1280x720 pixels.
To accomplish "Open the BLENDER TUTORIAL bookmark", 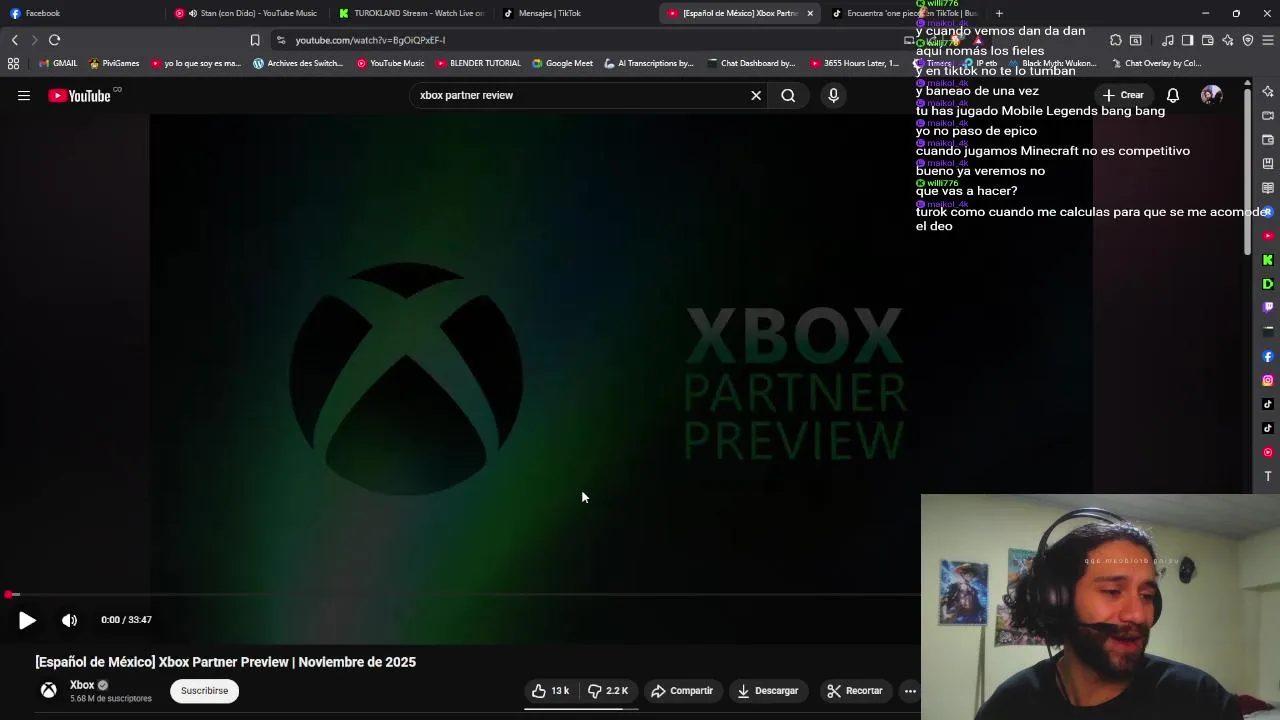I will pos(478,63).
